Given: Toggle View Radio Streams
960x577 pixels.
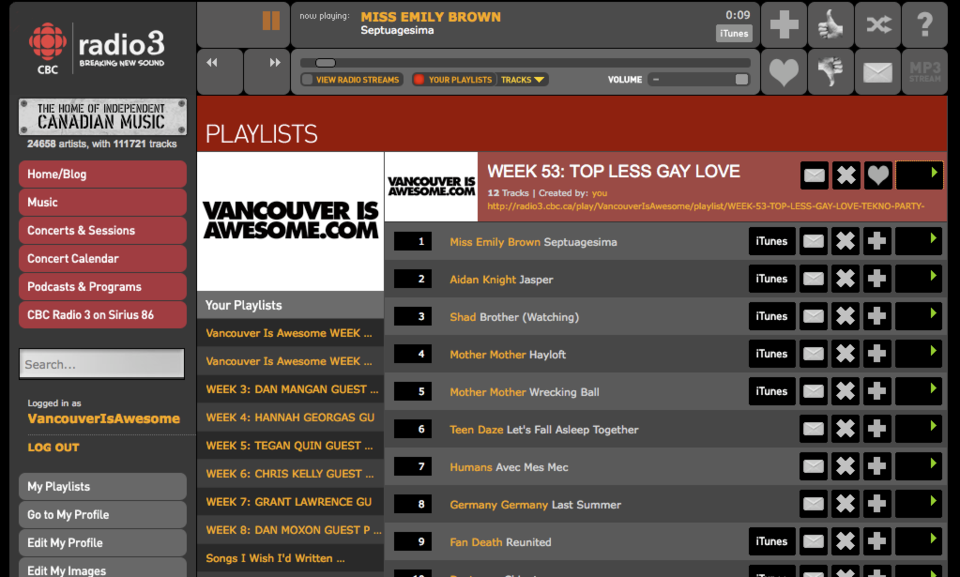Looking at the screenshot, I should [351, 80].
